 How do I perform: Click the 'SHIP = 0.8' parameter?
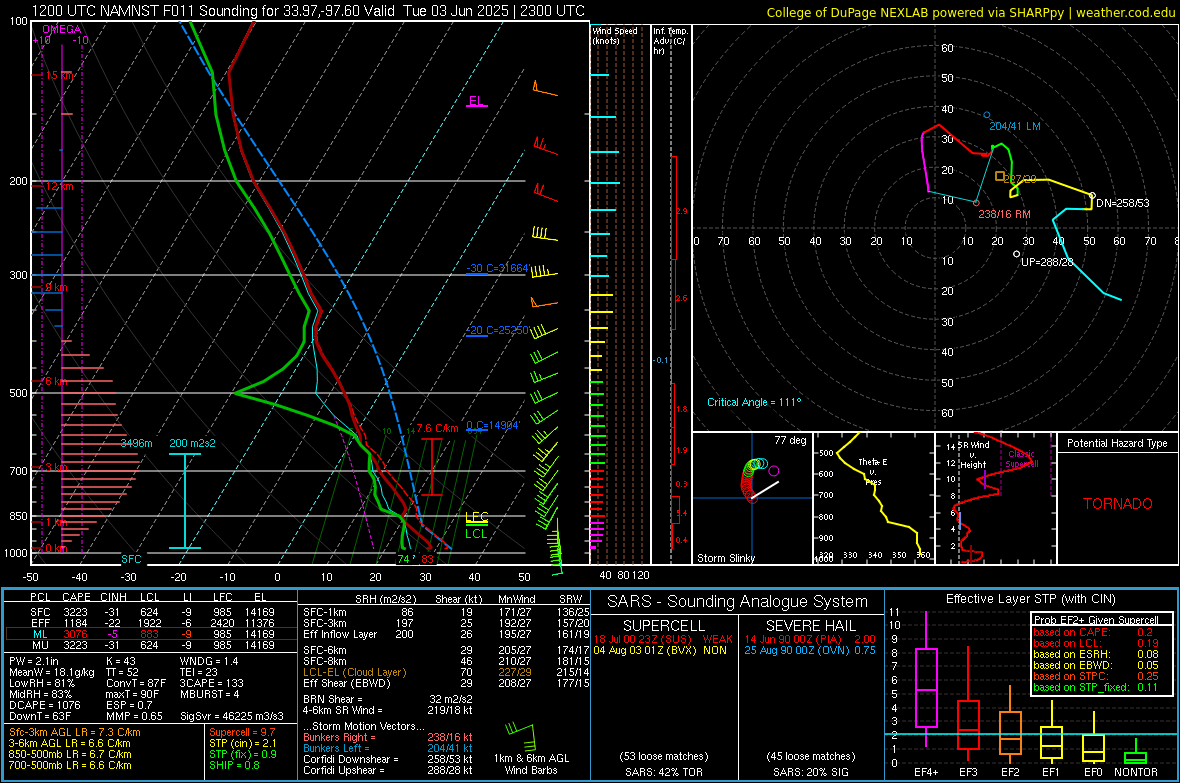[x=234, y=765]
